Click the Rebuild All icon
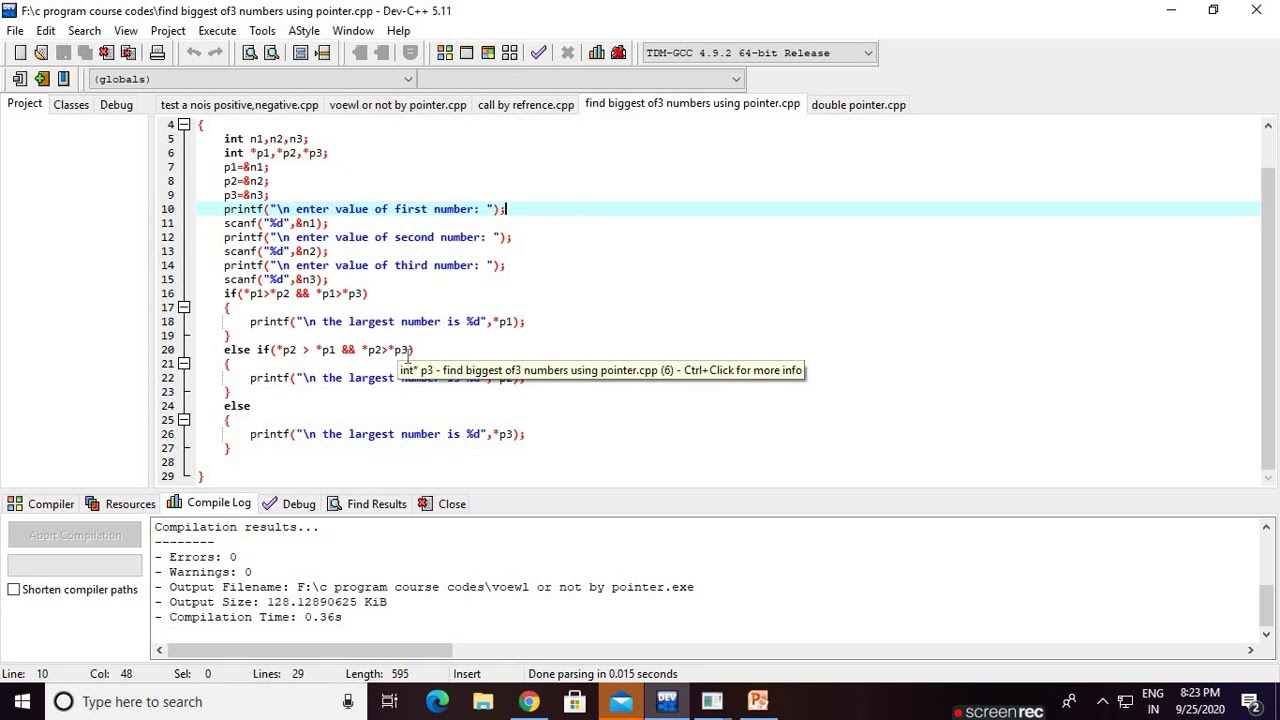This screenshot has height=720, width=1280. click(x=510, y=53)
